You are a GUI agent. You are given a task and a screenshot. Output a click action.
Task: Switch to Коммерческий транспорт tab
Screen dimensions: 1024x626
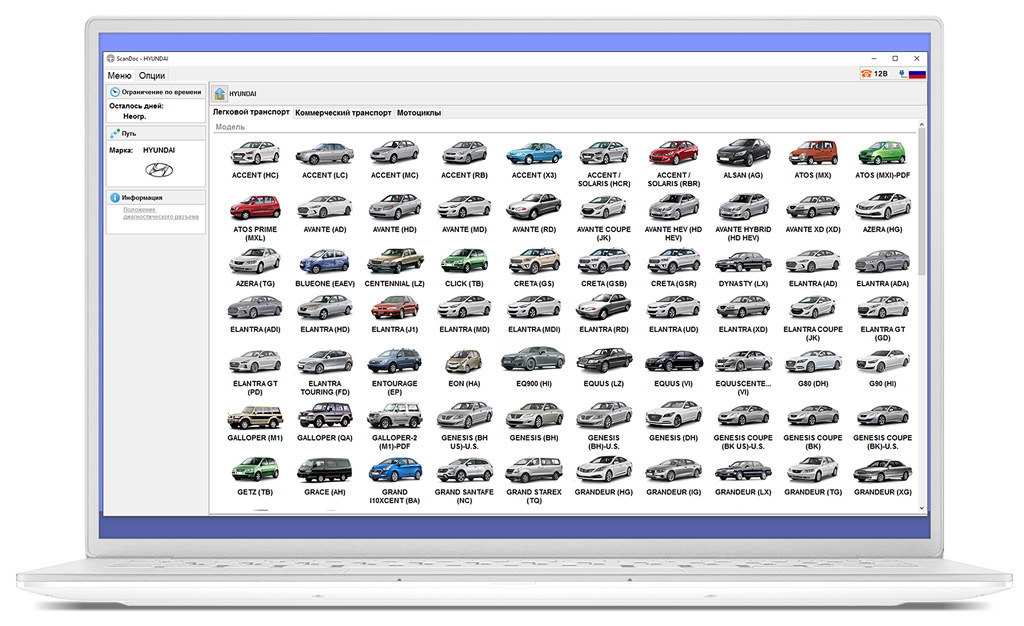click(343, 113)
